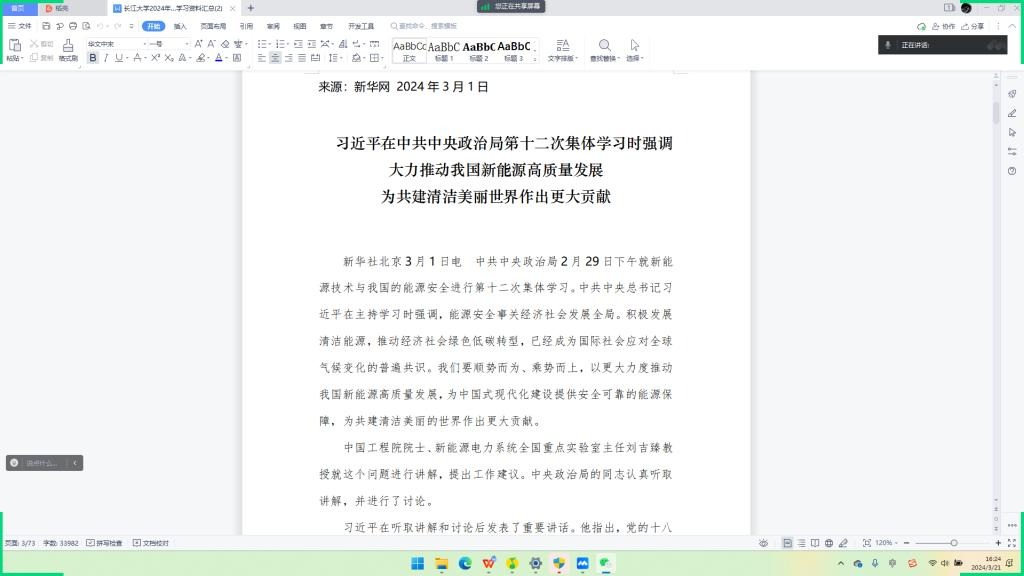Click the Spell Check (拼写检查) status button
This screenshot has height=576, width=1024.
click(104, 543)
